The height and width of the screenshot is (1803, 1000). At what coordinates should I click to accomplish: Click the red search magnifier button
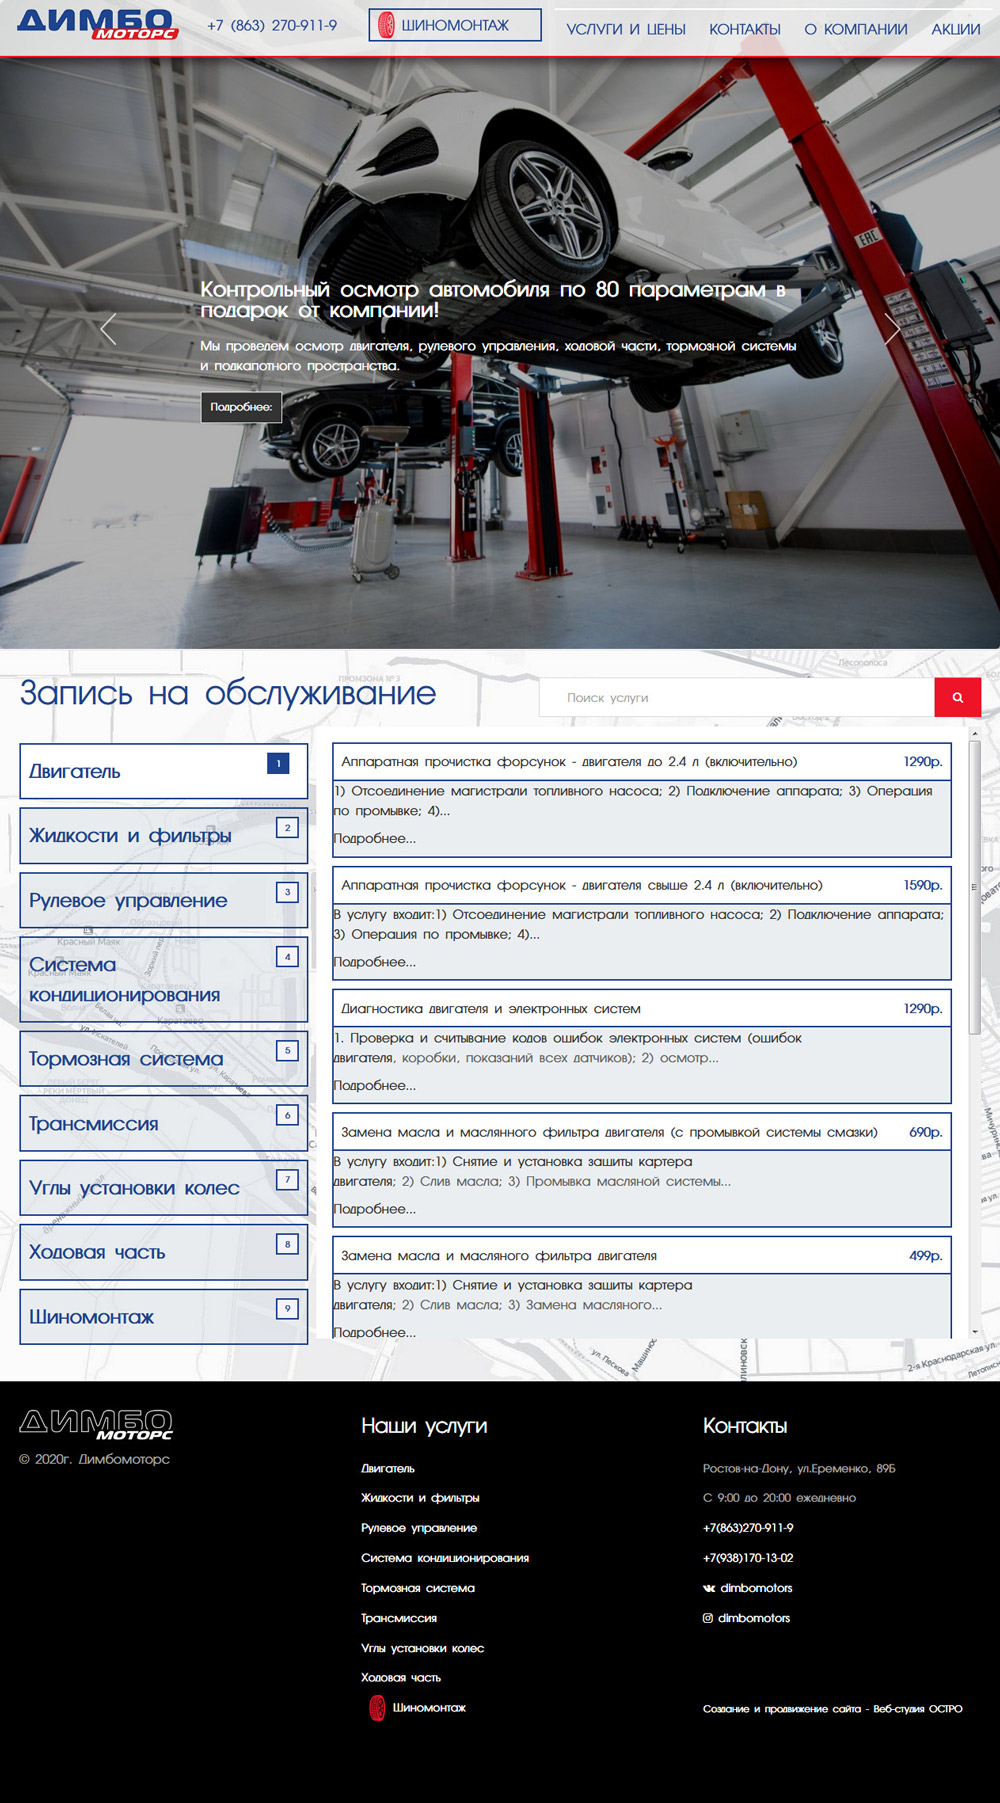click(957, 698)
